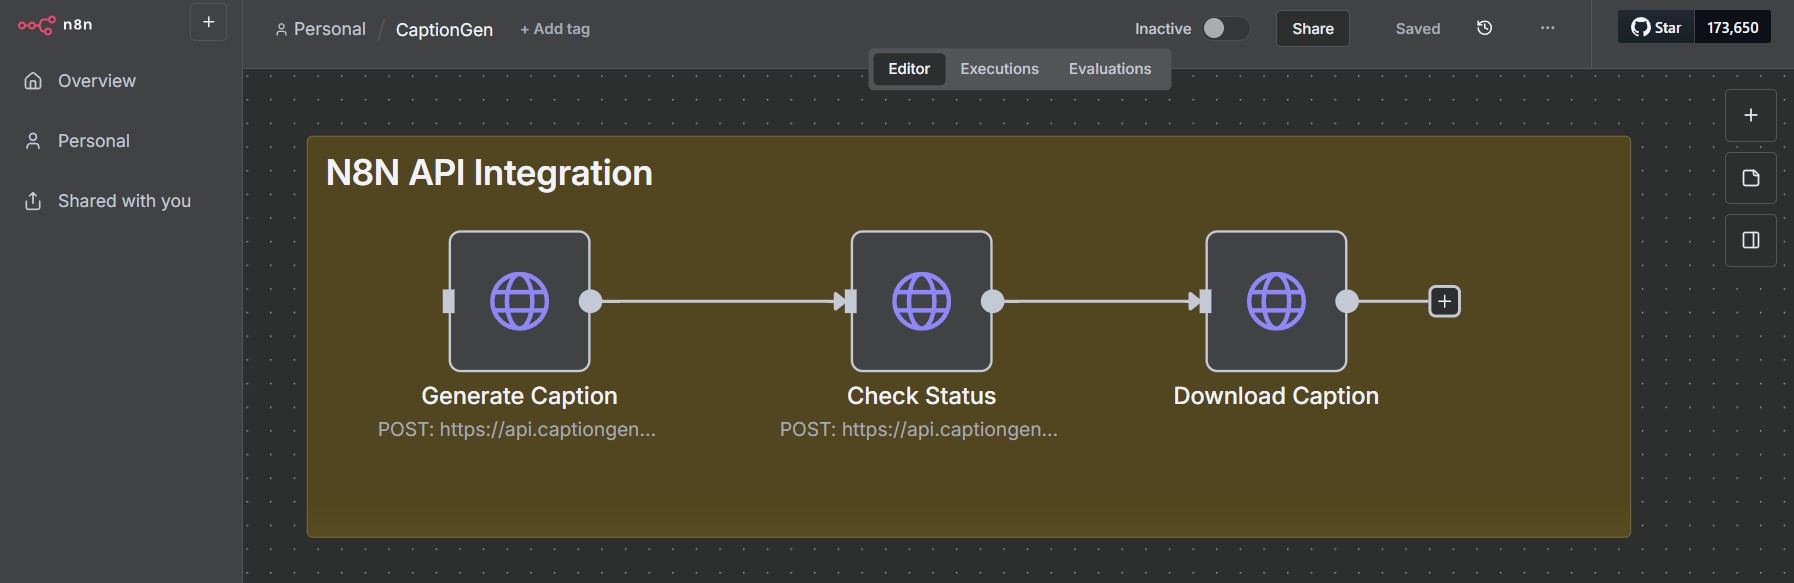
Task: Click the add node plus button on canvas side panel
Action: coord(1751,116)
